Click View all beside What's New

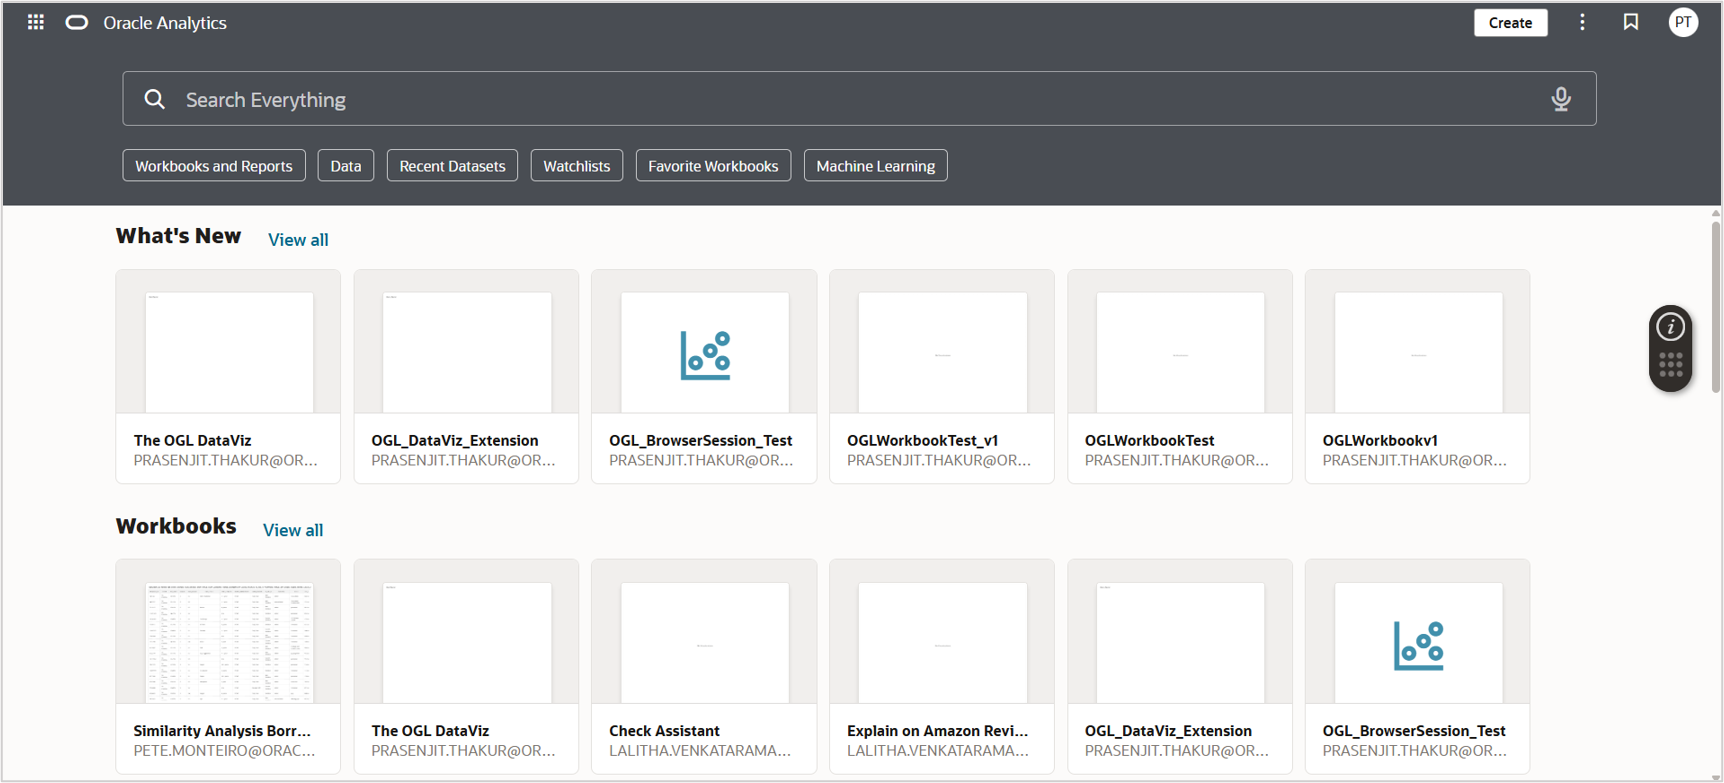point(298,240)
